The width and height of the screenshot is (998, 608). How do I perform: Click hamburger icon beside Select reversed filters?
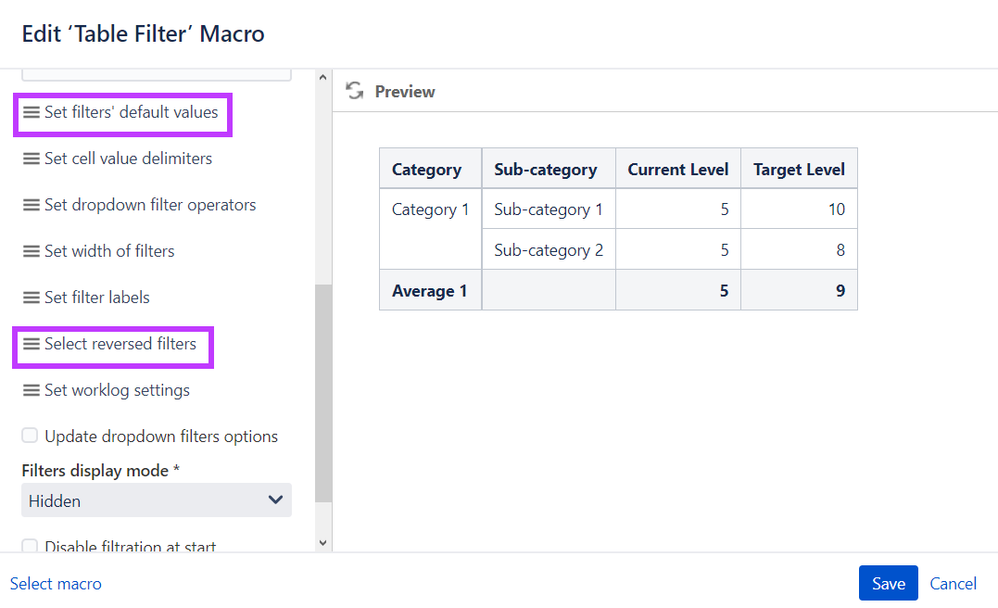coord(32,344)
